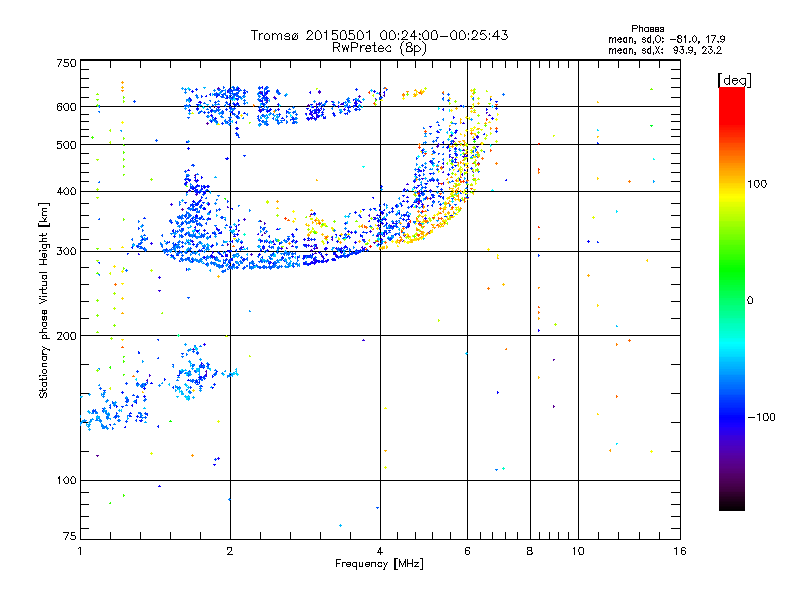Viewport: 800px width, 600px height.
Task: Click the y-axis tick label "200"
Action: 66,336
